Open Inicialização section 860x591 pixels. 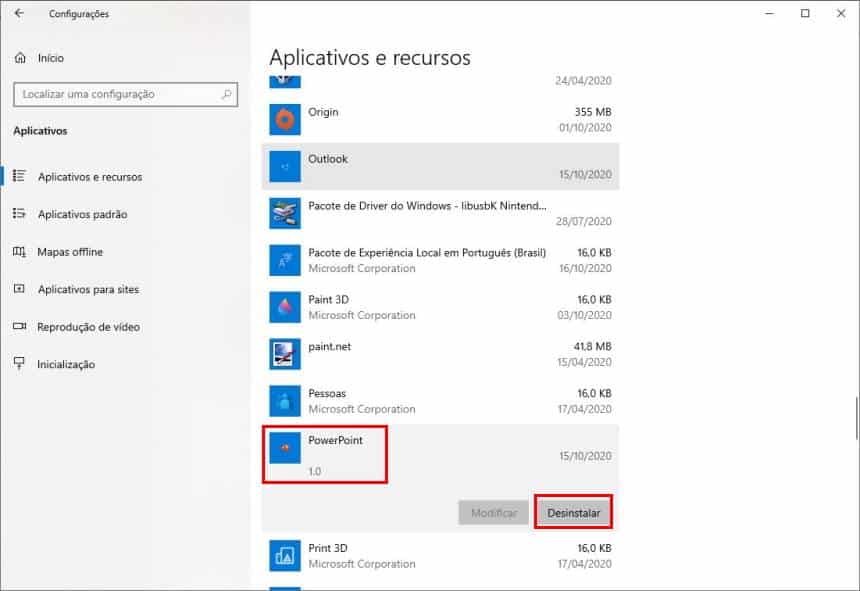(x=66, y=365)
